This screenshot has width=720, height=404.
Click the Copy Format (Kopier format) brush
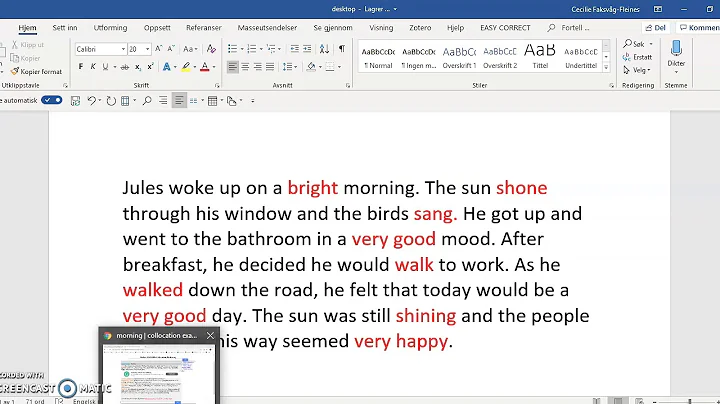coord(36,72)
